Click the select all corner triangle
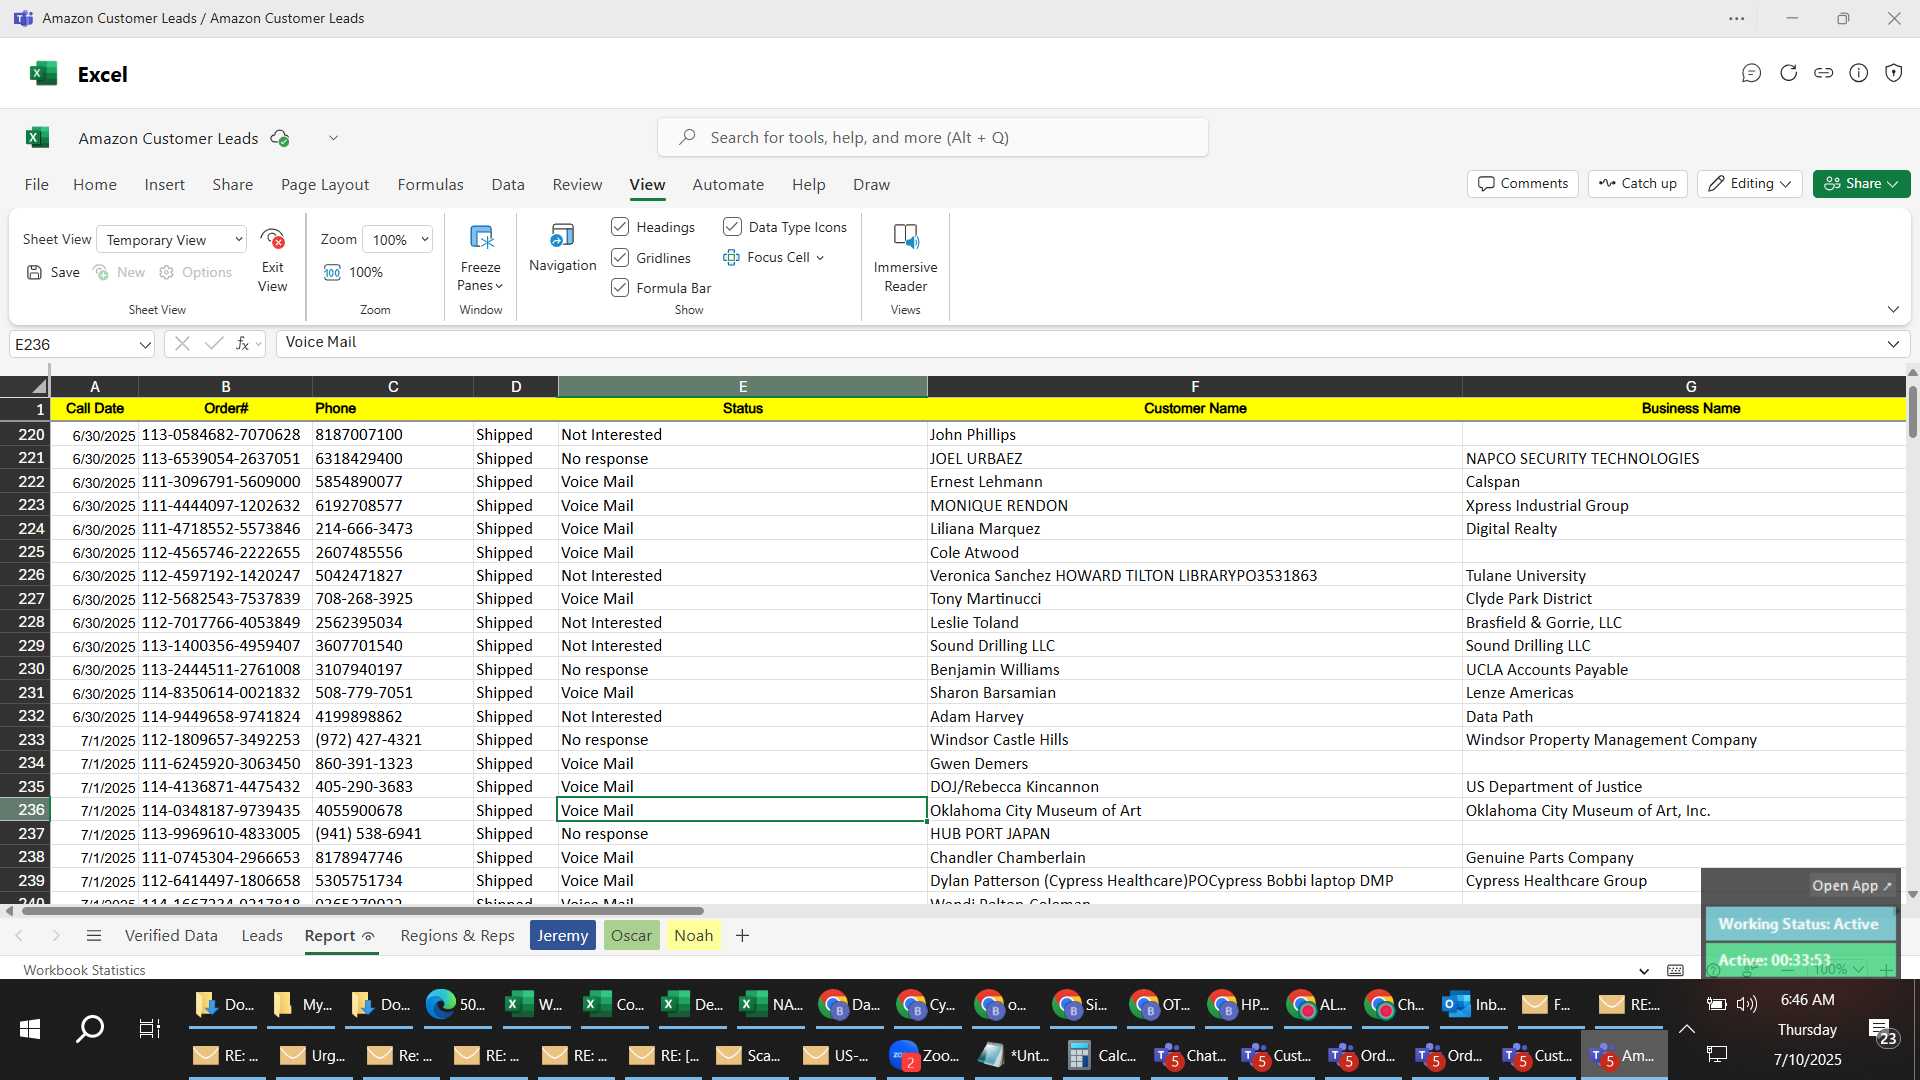Viewport: 1920px width, 1080px height. [x=38, y=386]
